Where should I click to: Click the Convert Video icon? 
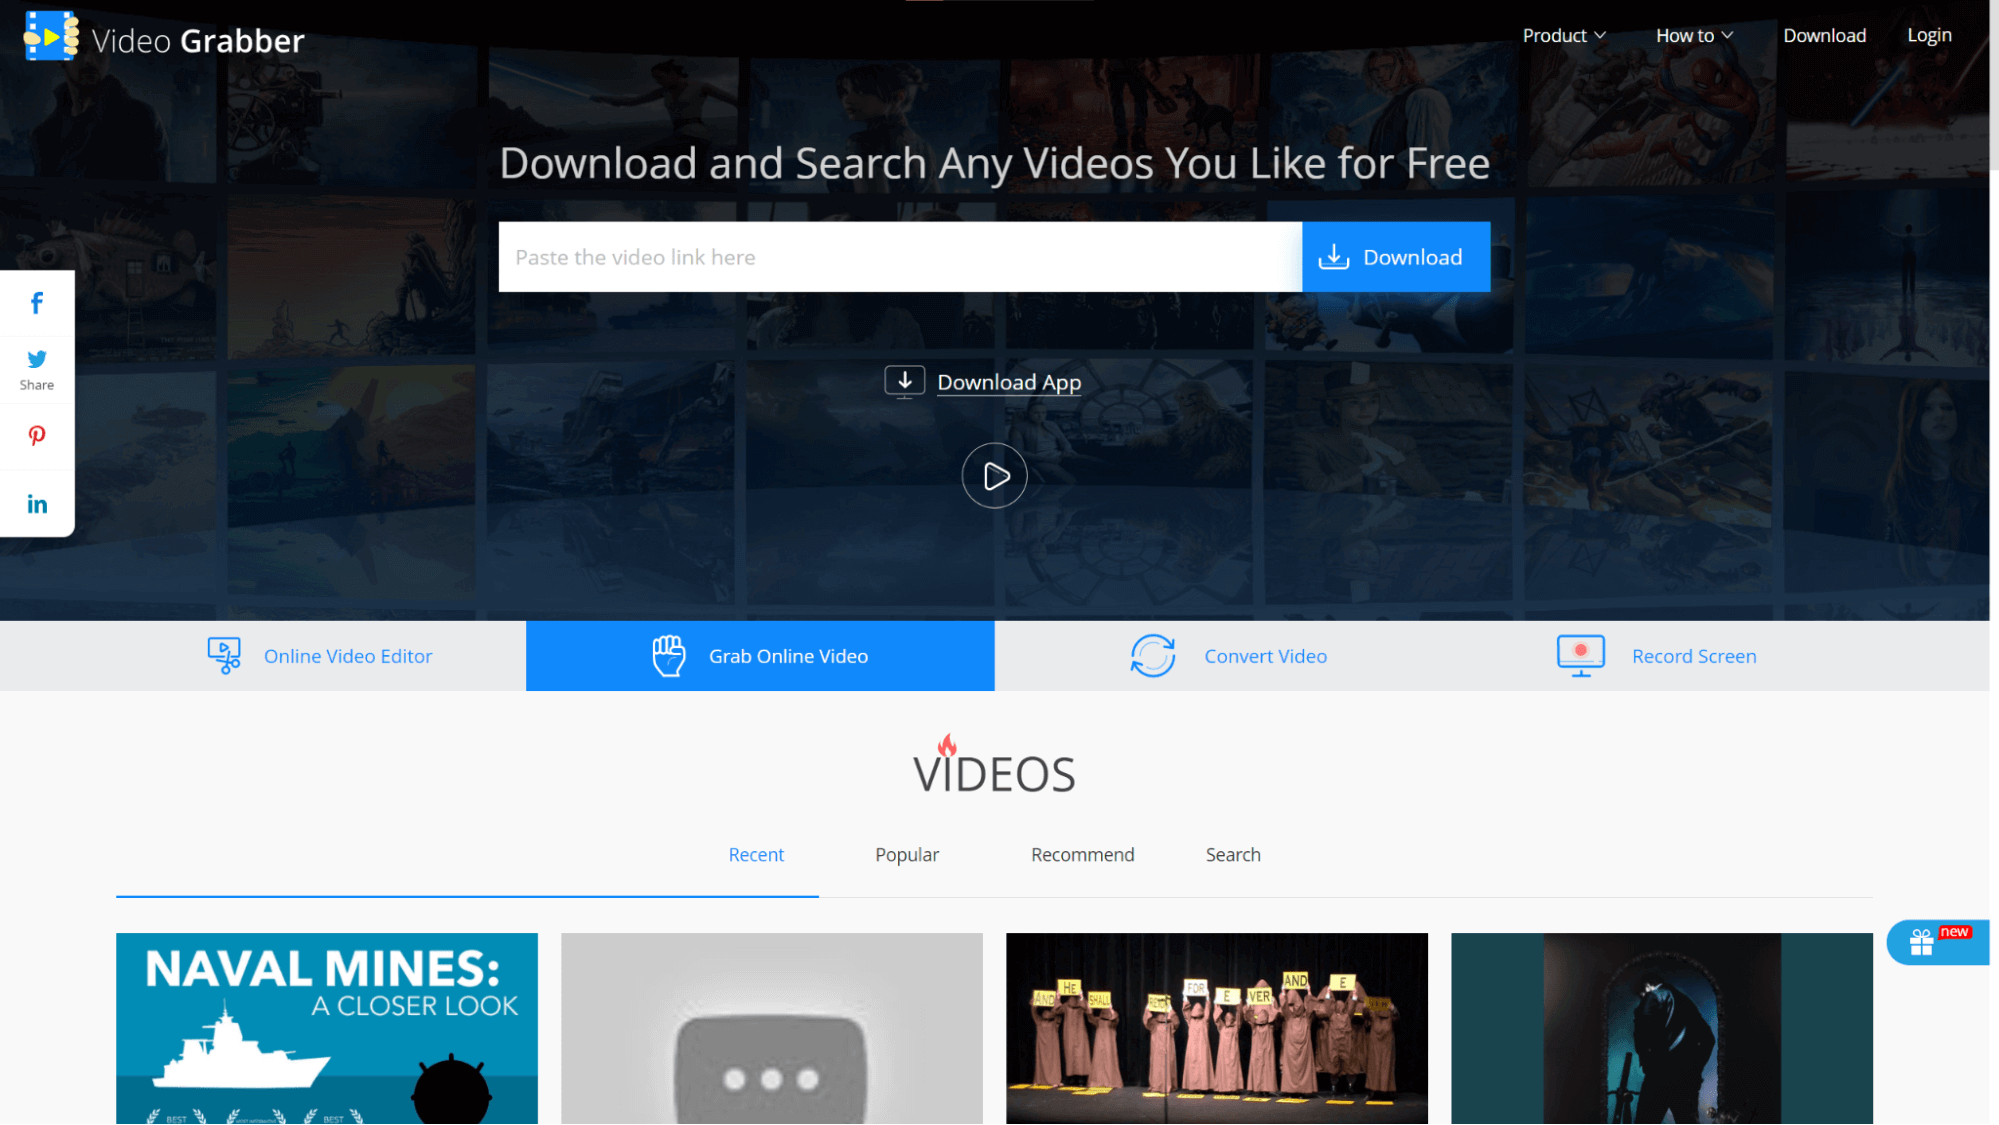coord(1152,655)
